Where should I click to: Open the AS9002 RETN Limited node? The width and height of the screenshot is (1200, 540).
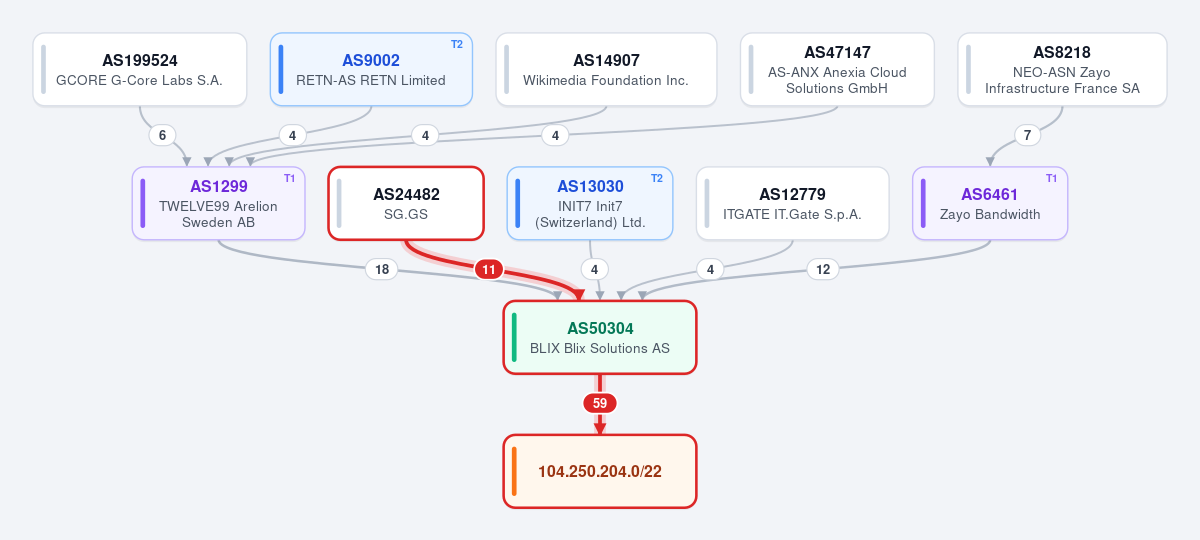pyautogui.click(x=371, y=69)
